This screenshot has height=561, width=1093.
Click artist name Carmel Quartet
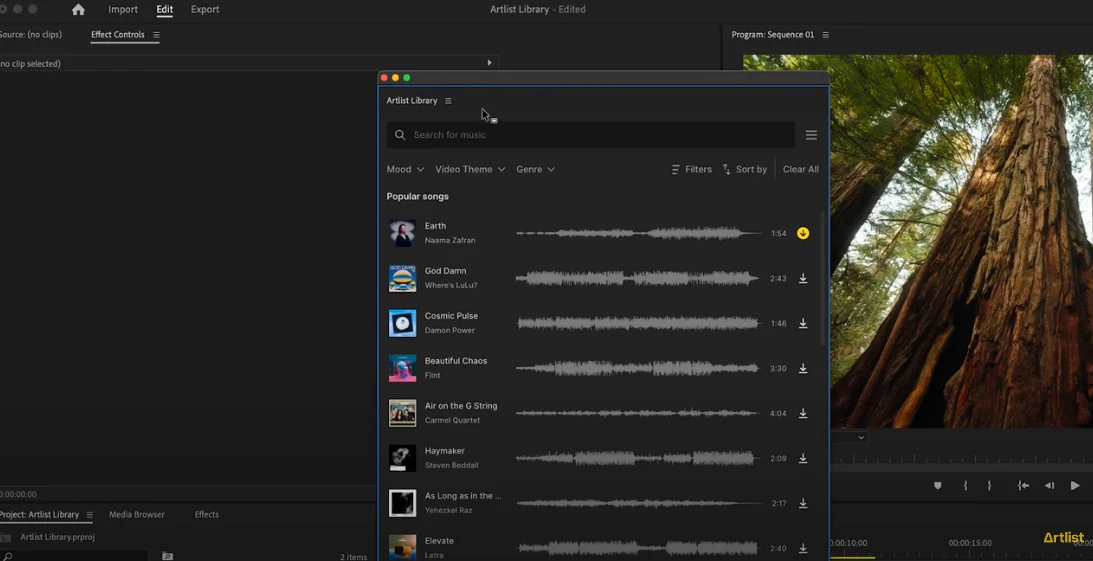[452, 420]
